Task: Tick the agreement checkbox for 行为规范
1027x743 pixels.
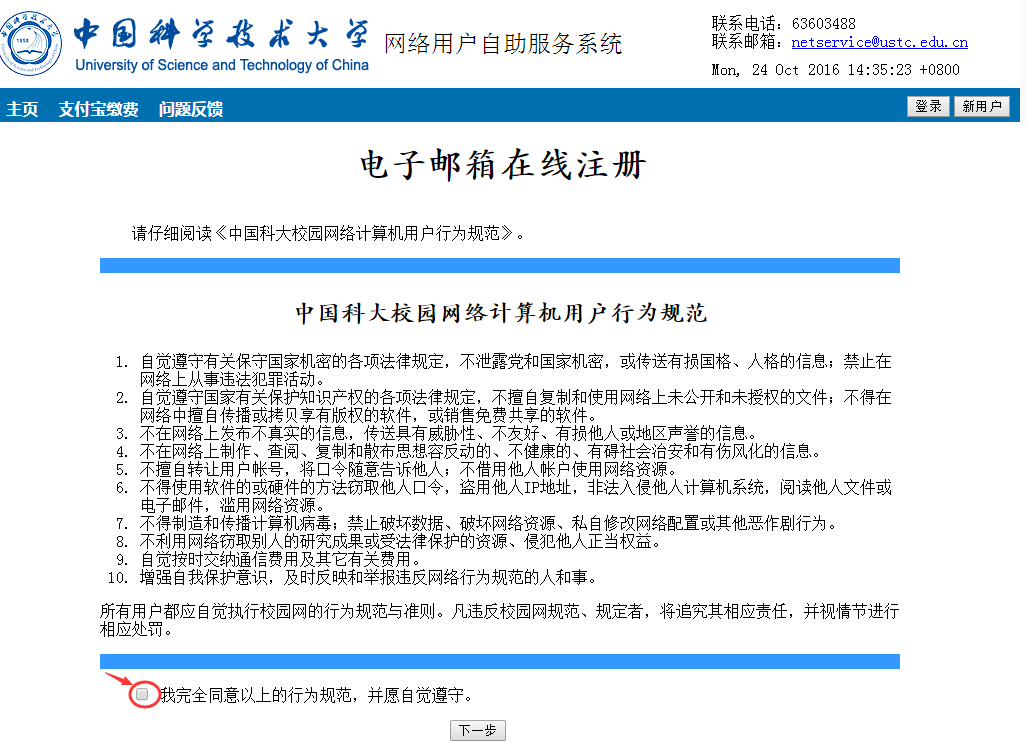Action: pyautogui.click(x=143, y=694)
